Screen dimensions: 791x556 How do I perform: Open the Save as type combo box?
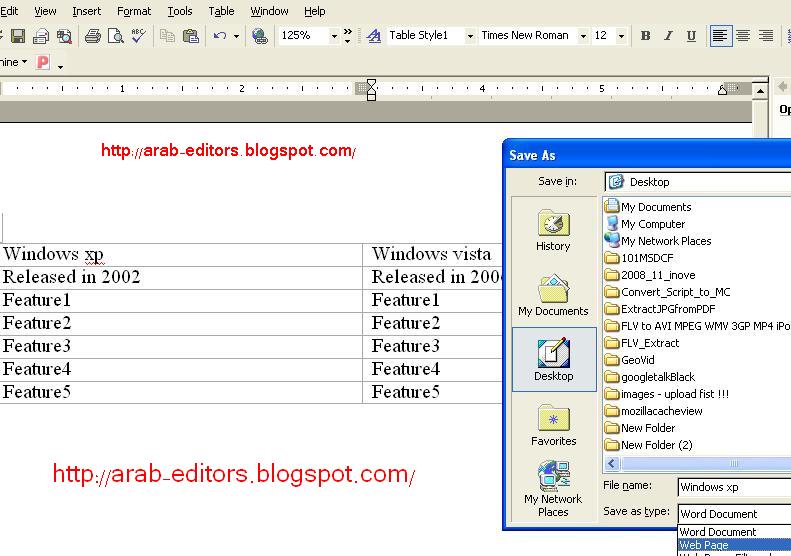coord(734,514)
